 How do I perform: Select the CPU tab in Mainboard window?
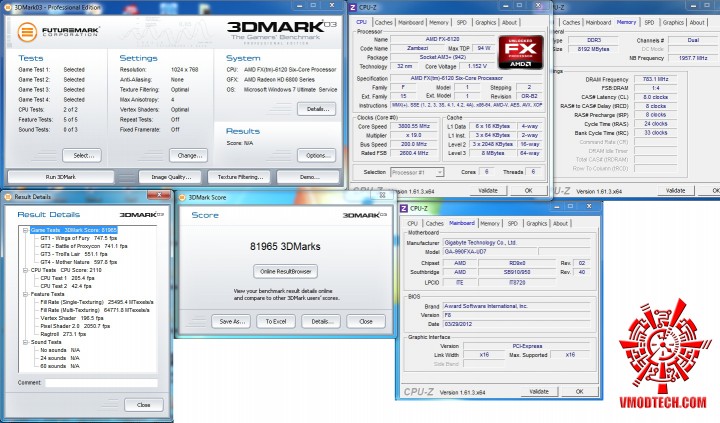tap(412, 223)
